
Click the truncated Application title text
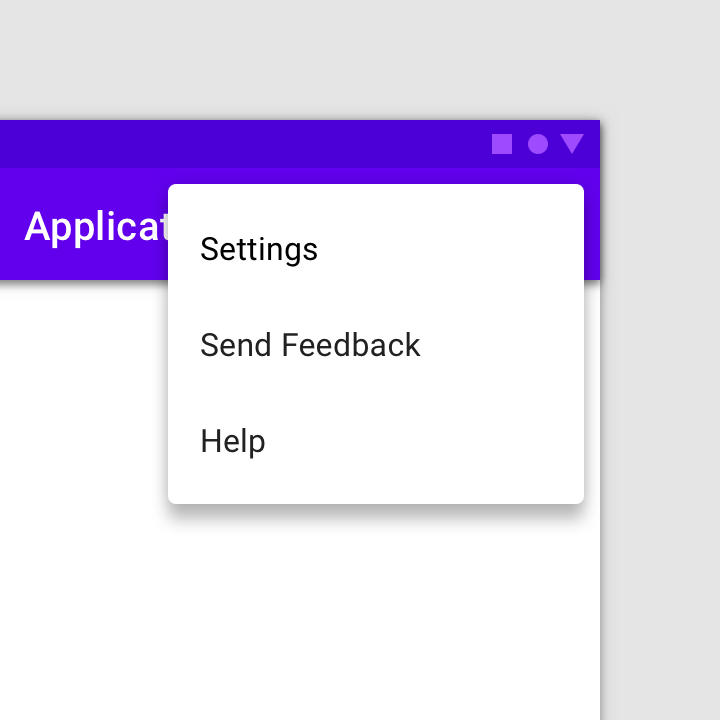point(96,227)
